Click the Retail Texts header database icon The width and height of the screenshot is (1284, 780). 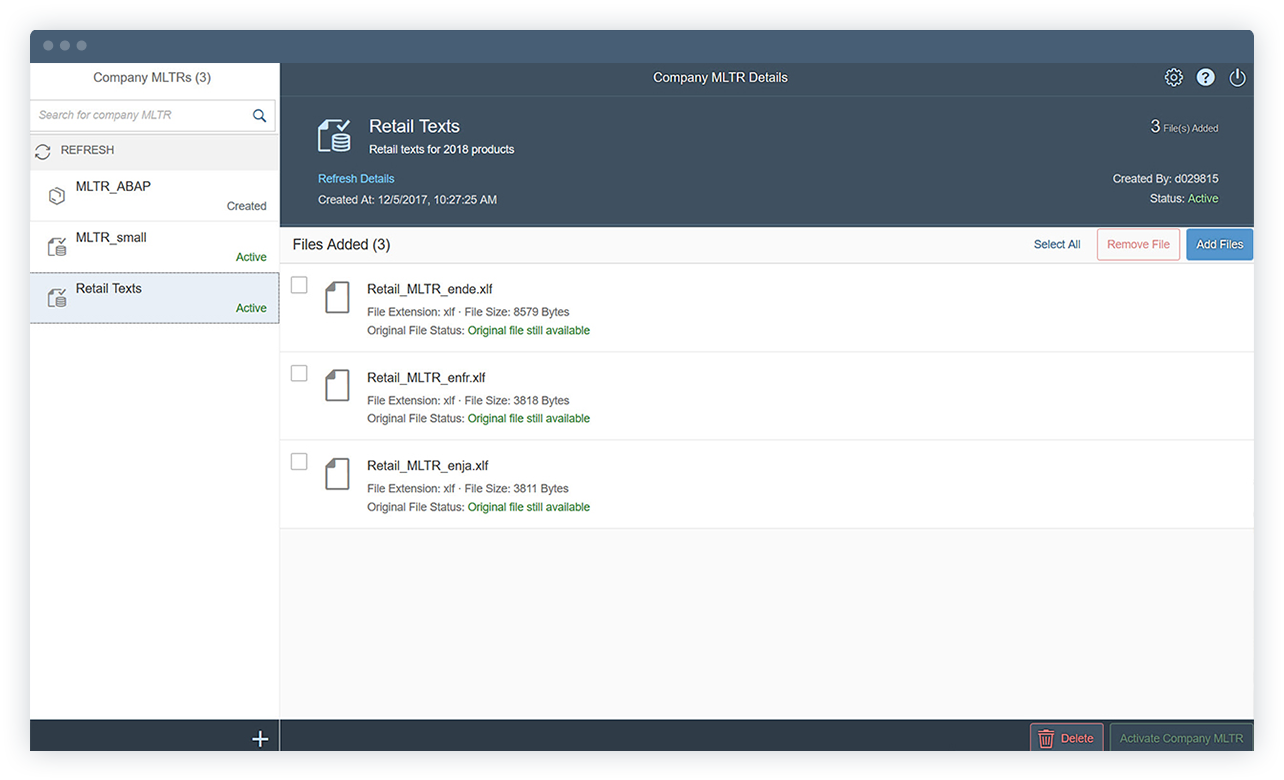coord(334,136)
